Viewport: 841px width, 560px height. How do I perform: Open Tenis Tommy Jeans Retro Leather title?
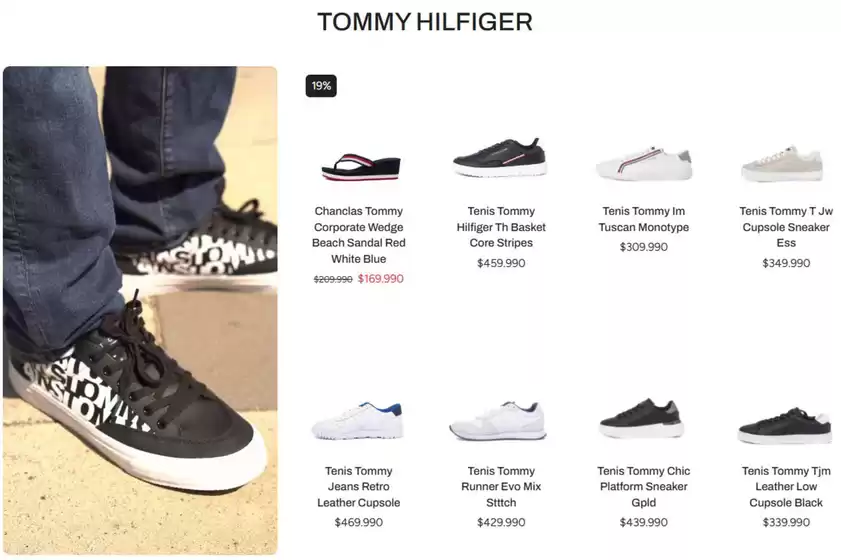pyautogui.click(x=359, y=487)
